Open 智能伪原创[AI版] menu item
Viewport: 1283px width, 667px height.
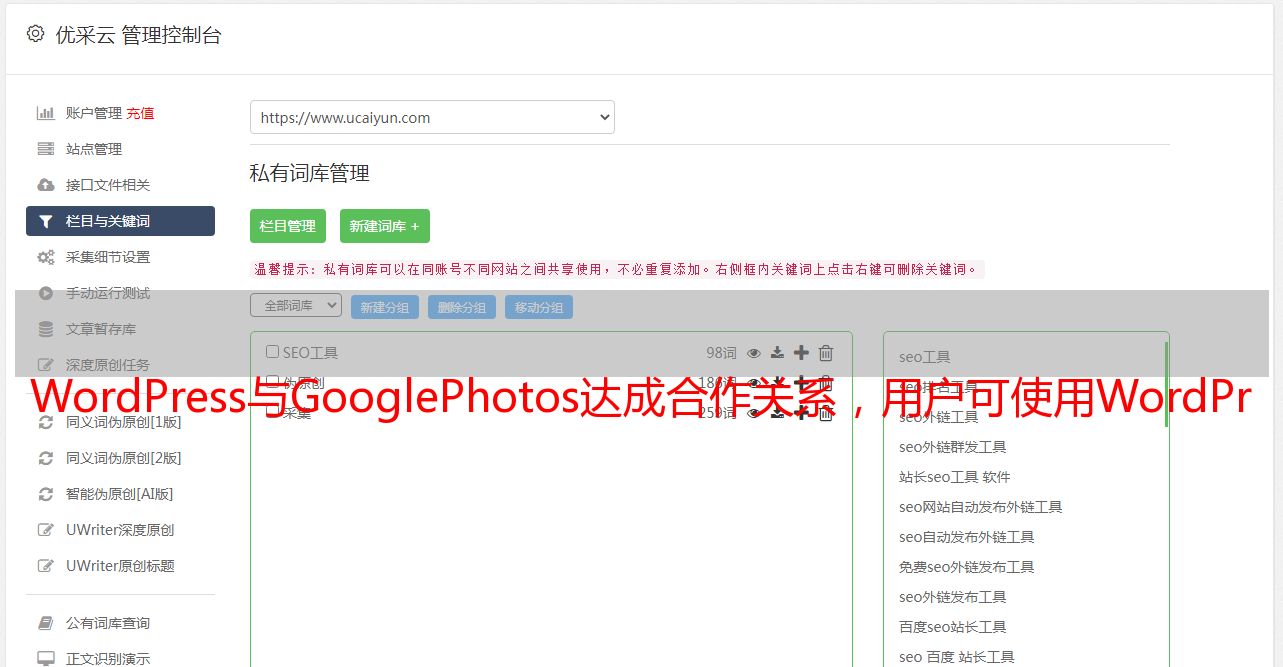(120, 494)
